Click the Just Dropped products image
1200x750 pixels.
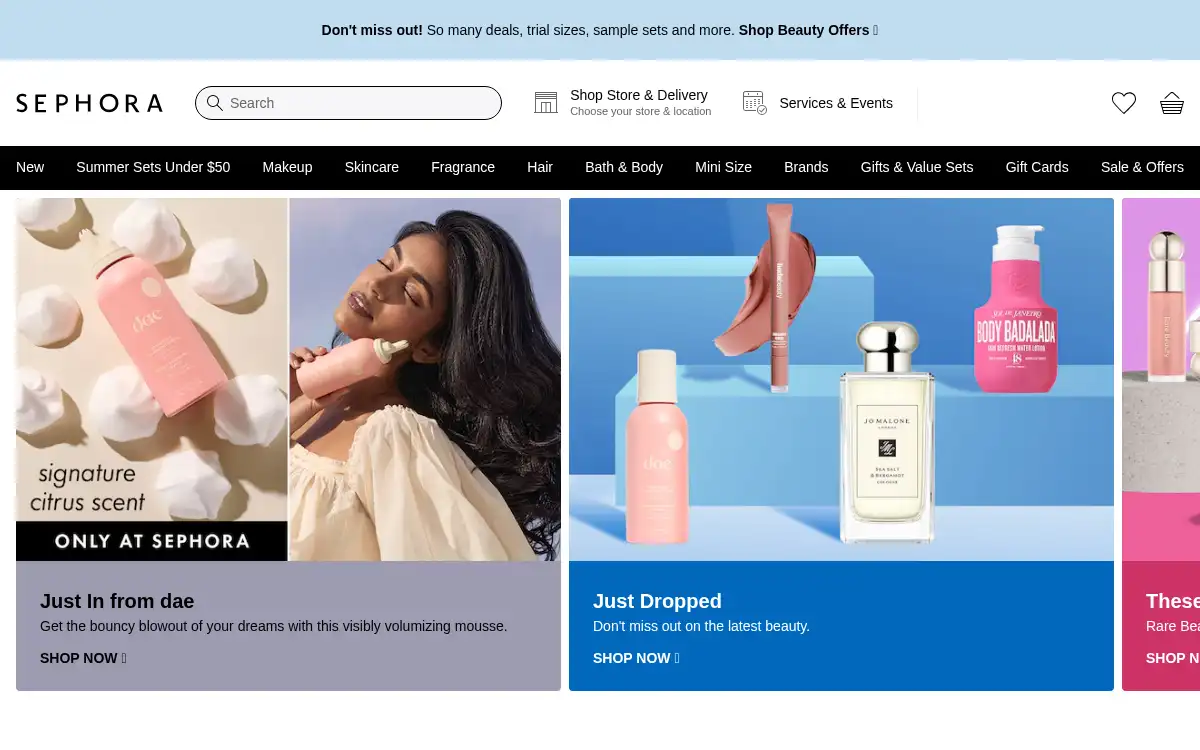[x=841, y=379]
